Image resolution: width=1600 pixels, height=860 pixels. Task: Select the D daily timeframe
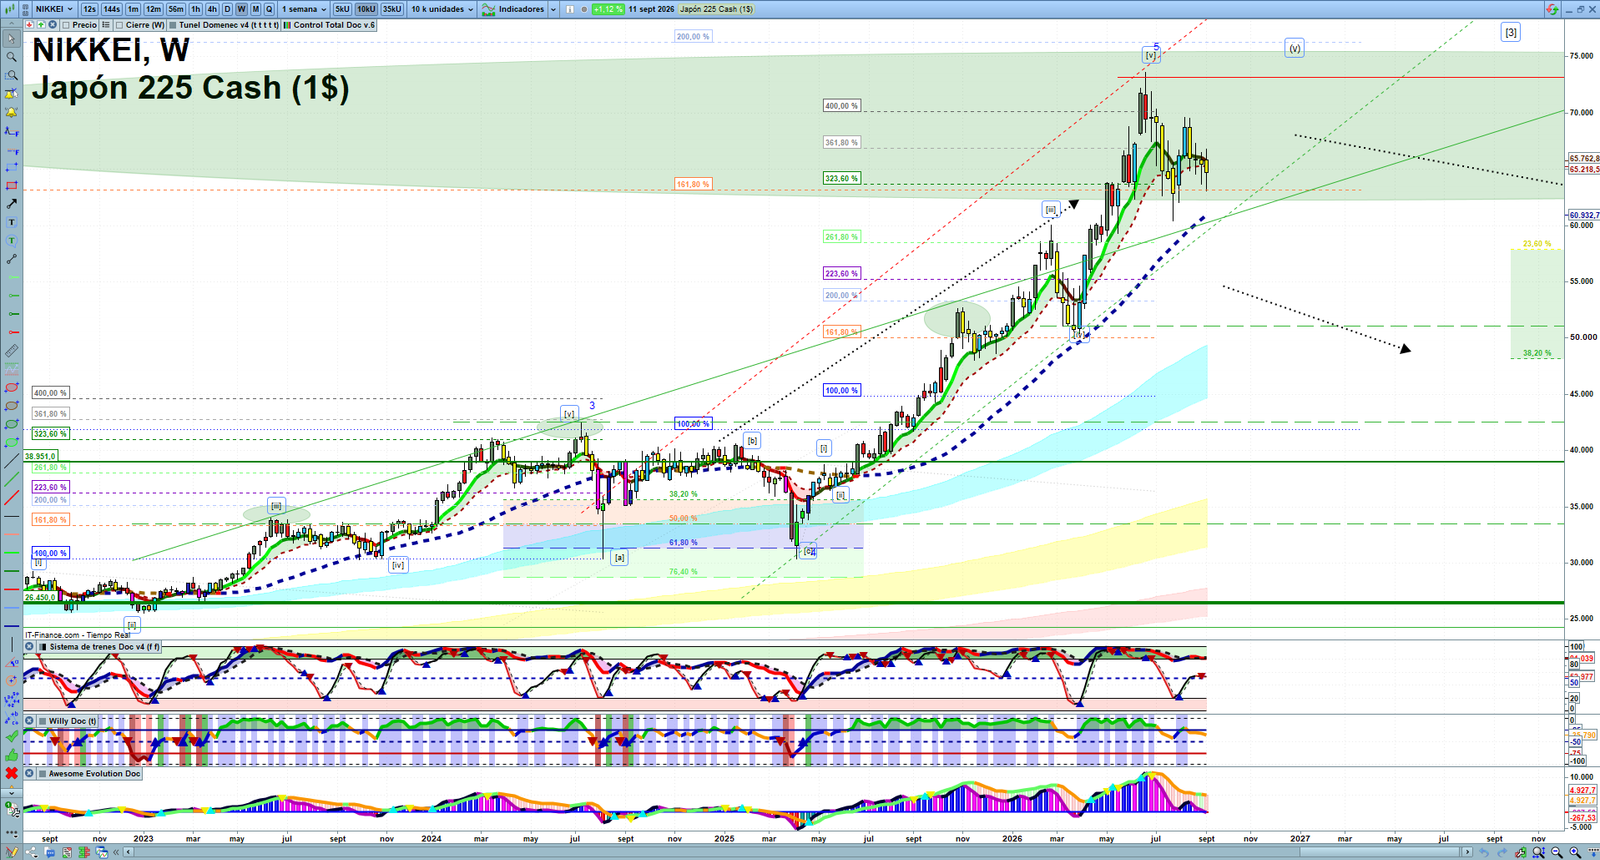(227, 9)
